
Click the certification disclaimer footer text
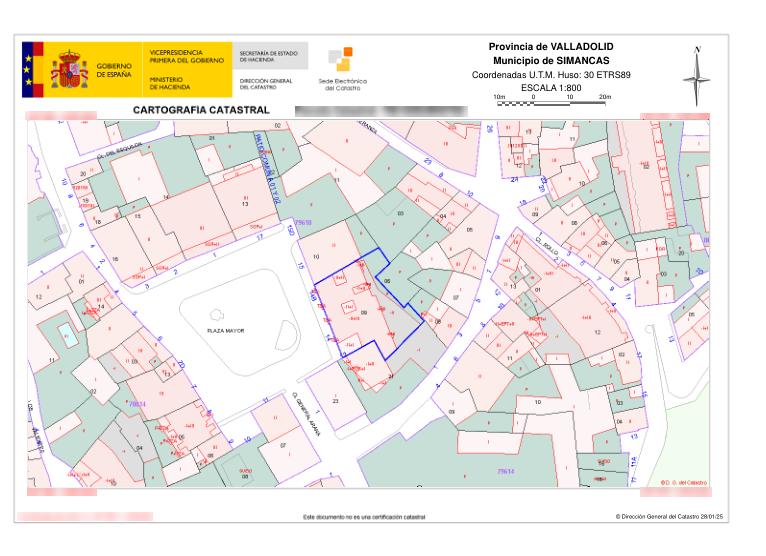click(364, 517)
